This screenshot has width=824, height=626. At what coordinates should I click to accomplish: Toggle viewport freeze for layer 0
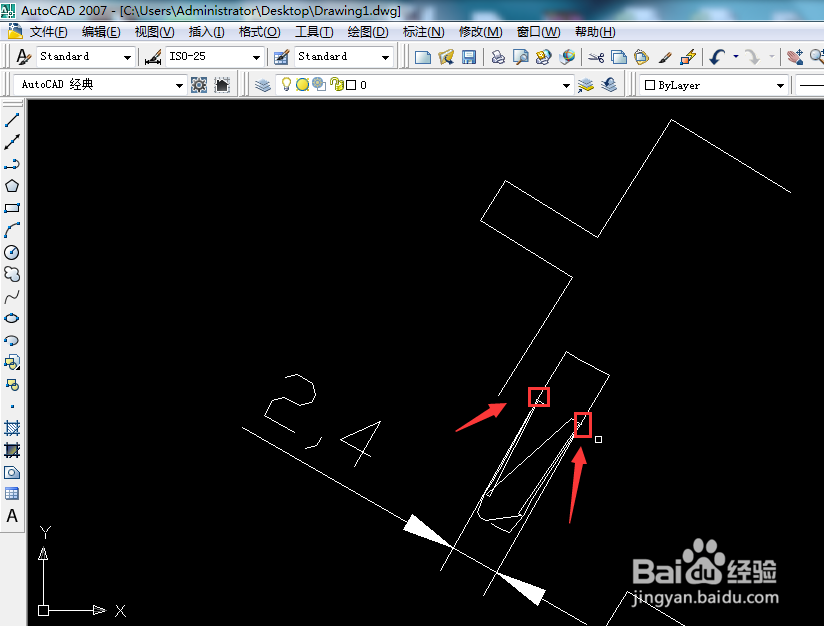[319, 84]
